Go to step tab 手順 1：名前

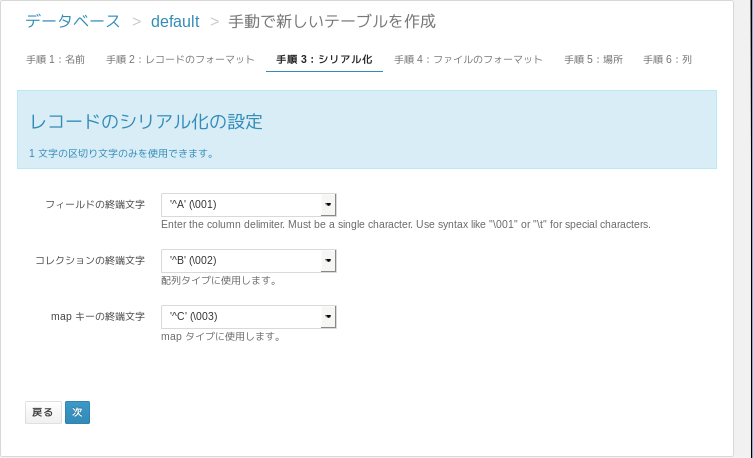coord(56,60)
